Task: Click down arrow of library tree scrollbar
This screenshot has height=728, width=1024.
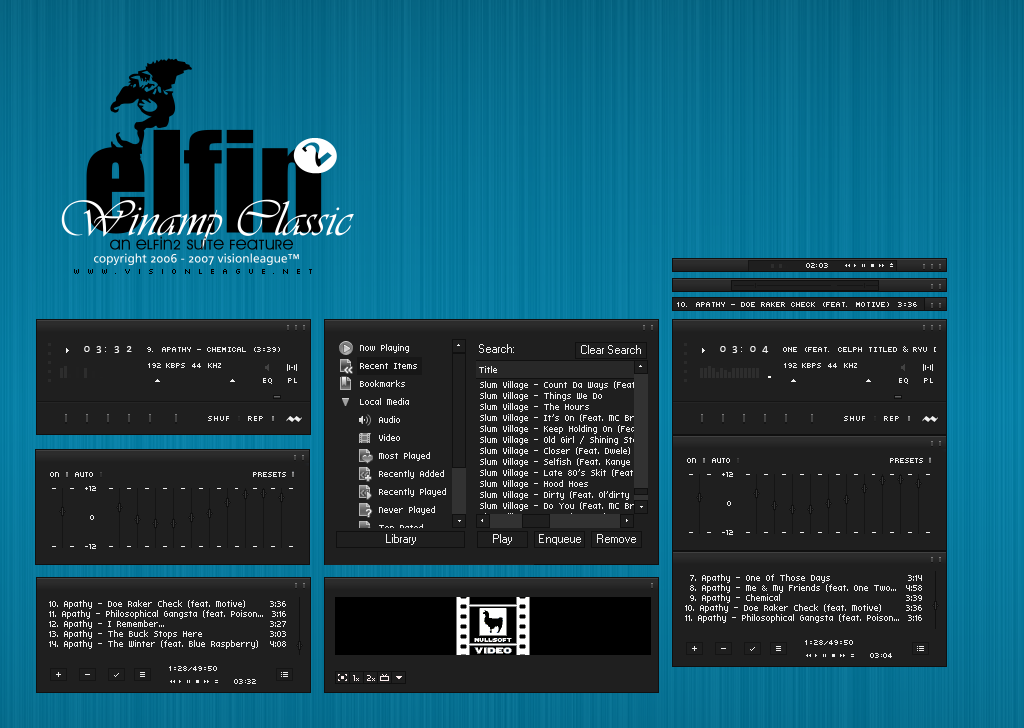Action: (458, 521)
